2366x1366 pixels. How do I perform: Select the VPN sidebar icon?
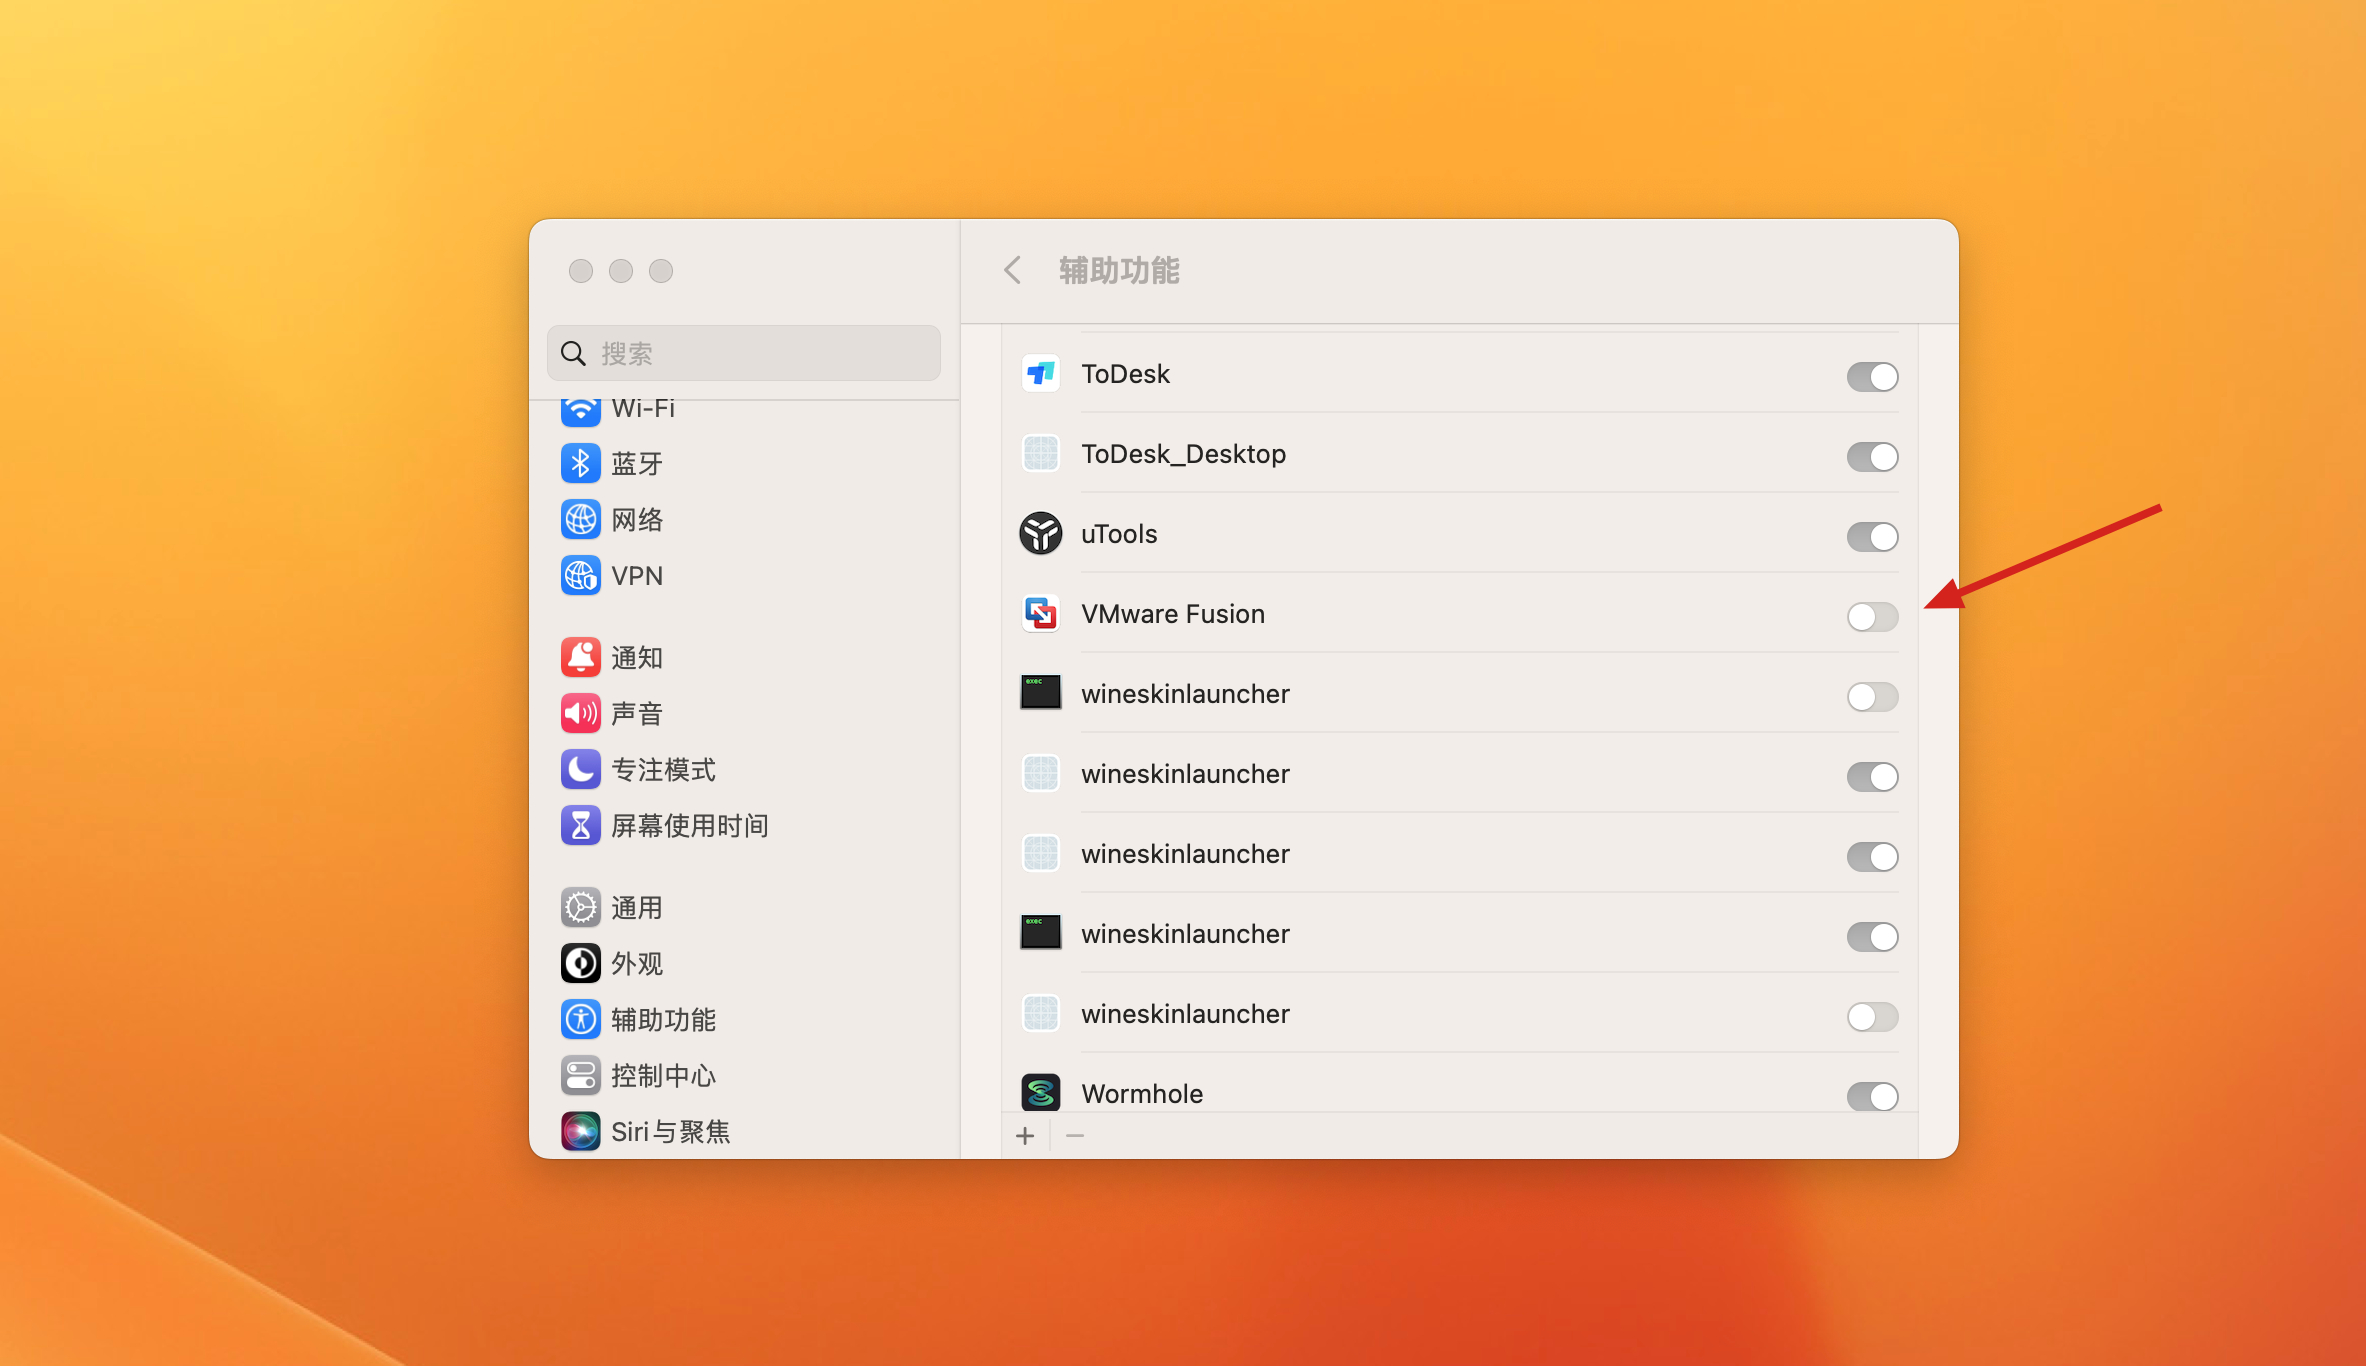tap(580, 576)
